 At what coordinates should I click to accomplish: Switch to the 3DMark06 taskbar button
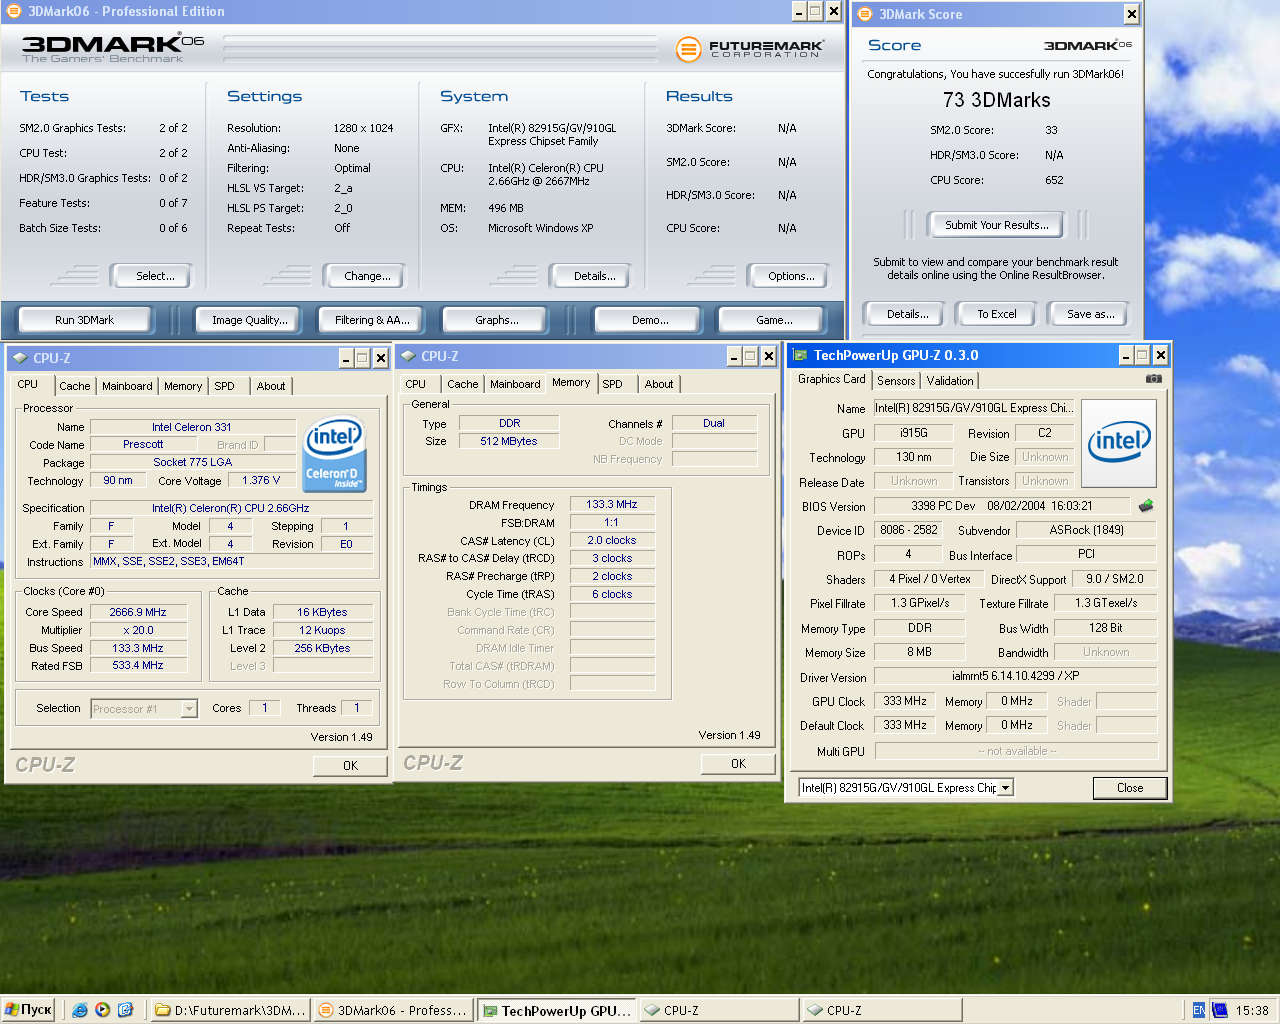[x=393, y=1010]
